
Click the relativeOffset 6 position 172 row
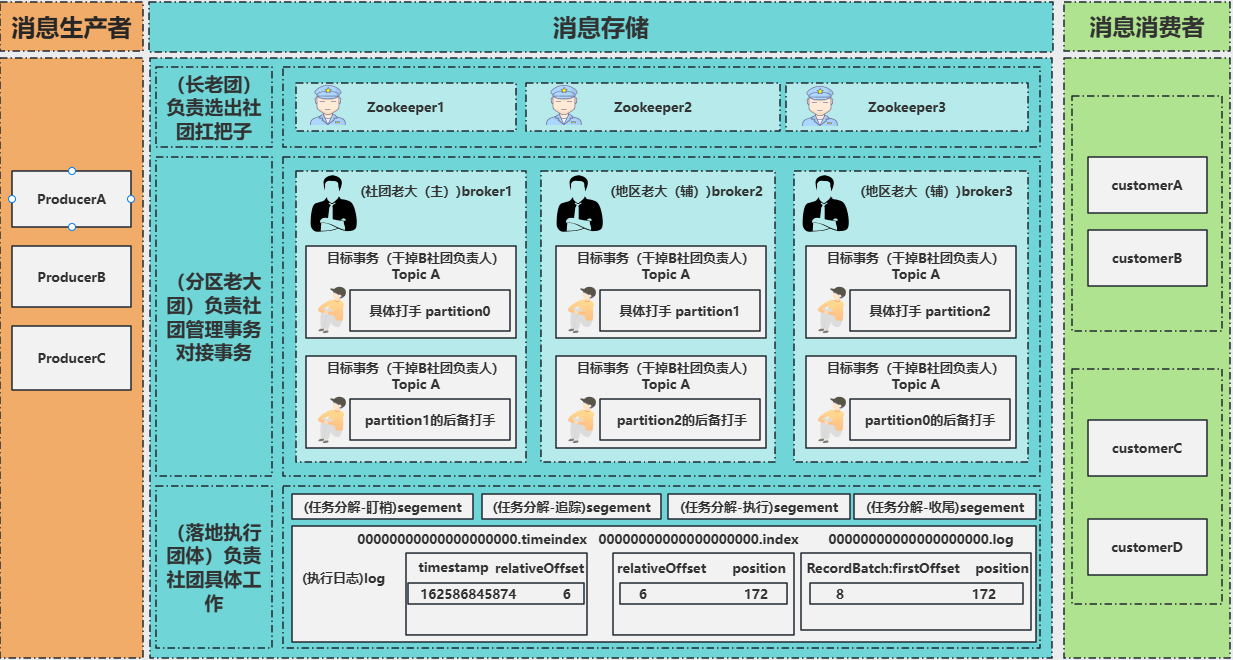point(704,594)
